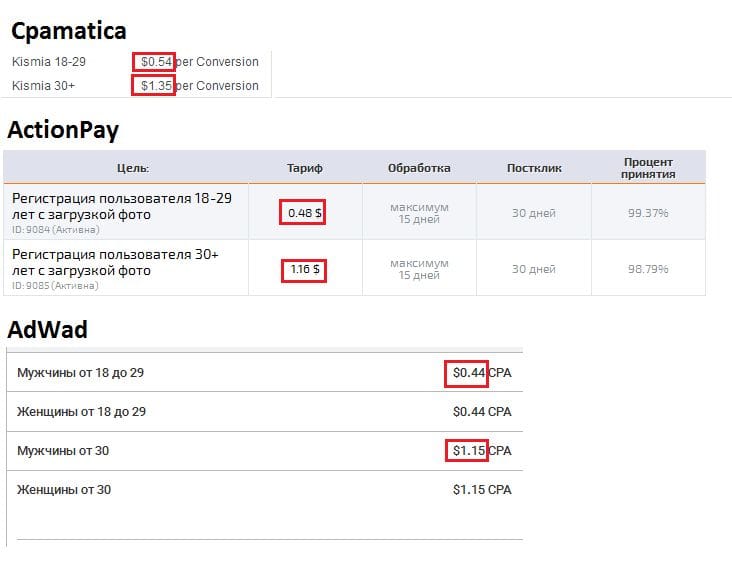Select the 'Мужчины от 18 до 29' row label

click(x=80, y=373)
